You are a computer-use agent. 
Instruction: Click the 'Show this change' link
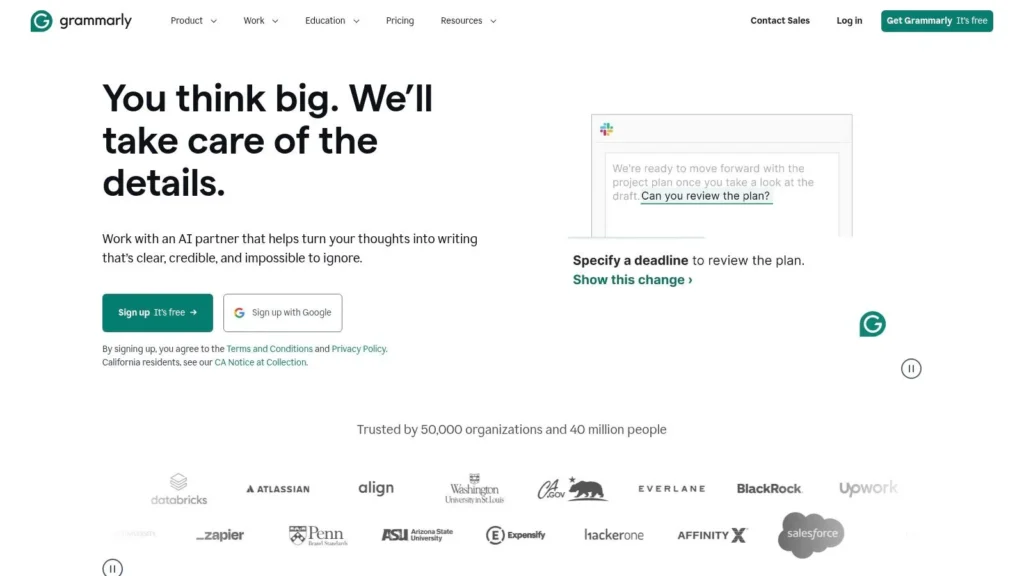(631, 279)
